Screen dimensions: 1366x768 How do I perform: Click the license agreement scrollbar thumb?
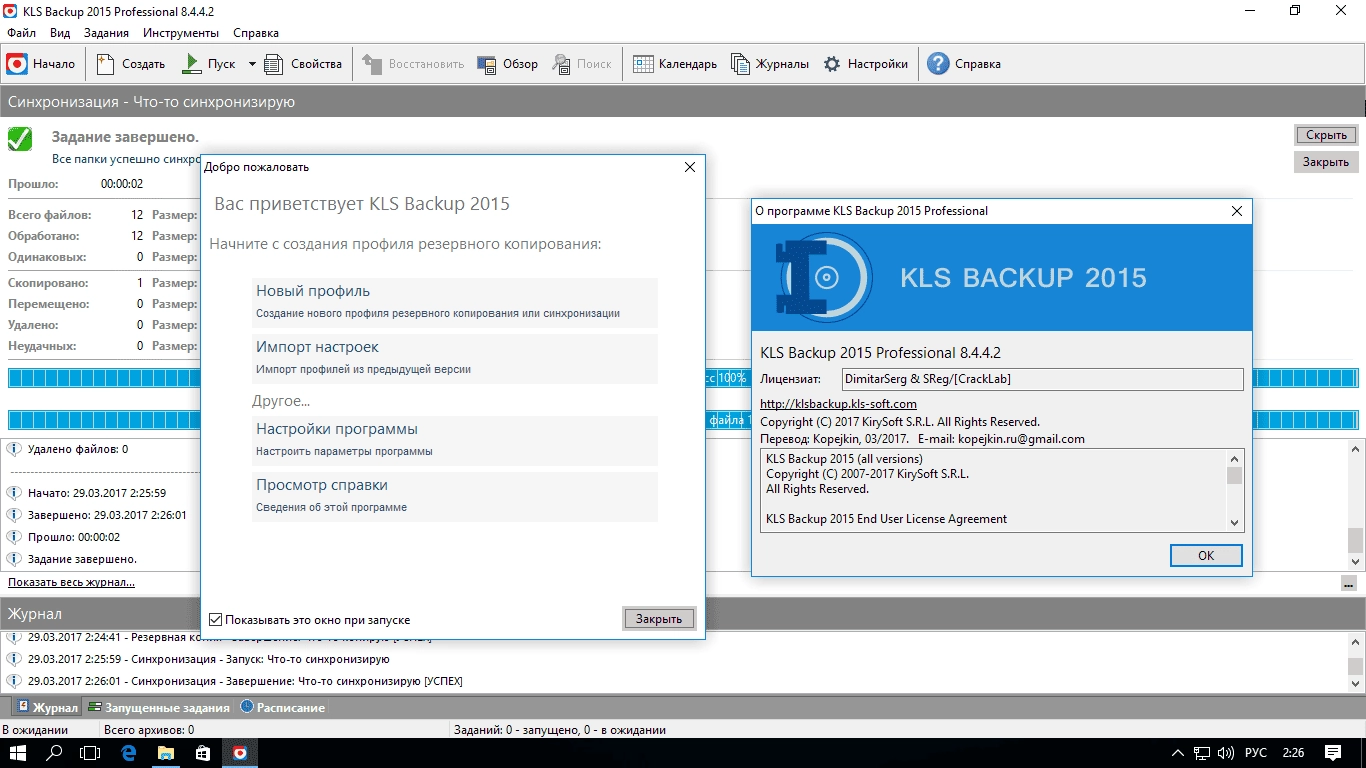[1235, 475]
